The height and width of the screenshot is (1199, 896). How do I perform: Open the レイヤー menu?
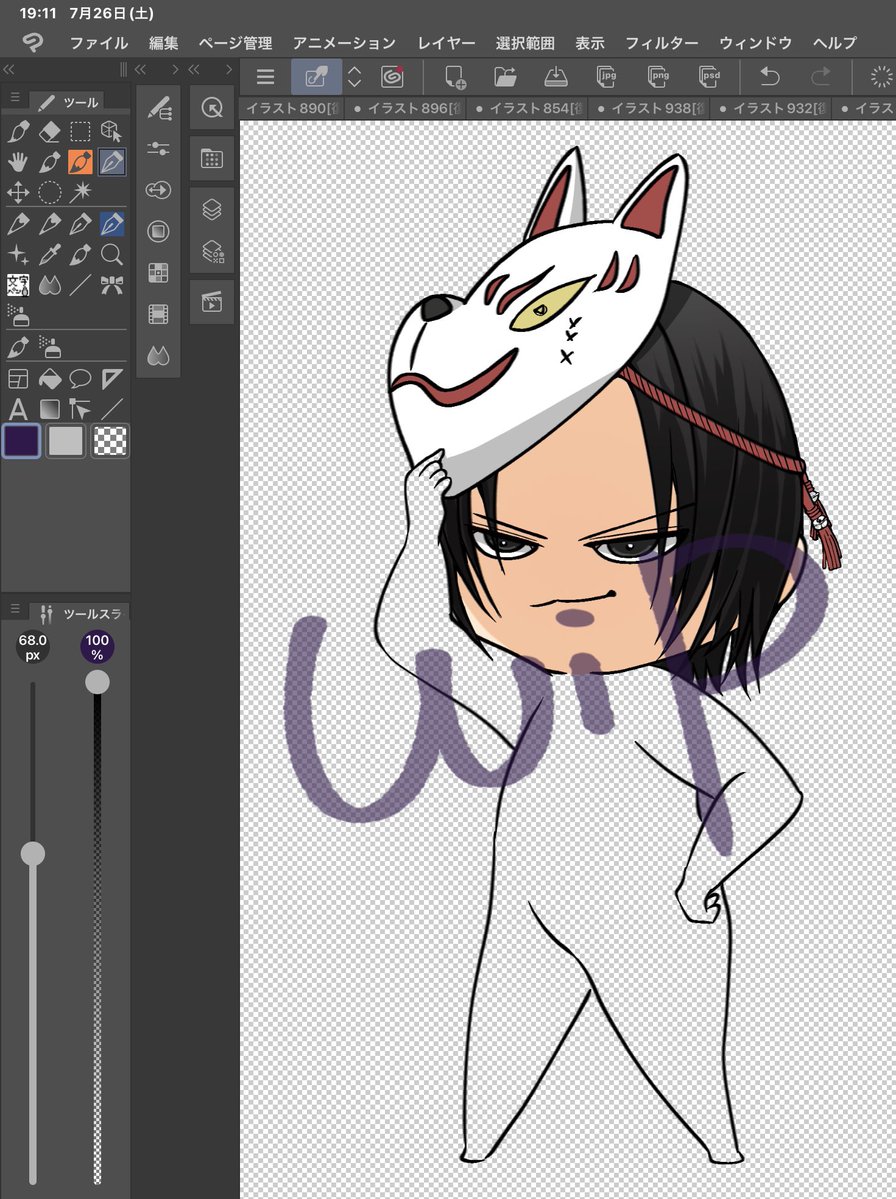(x=446, y=43)
